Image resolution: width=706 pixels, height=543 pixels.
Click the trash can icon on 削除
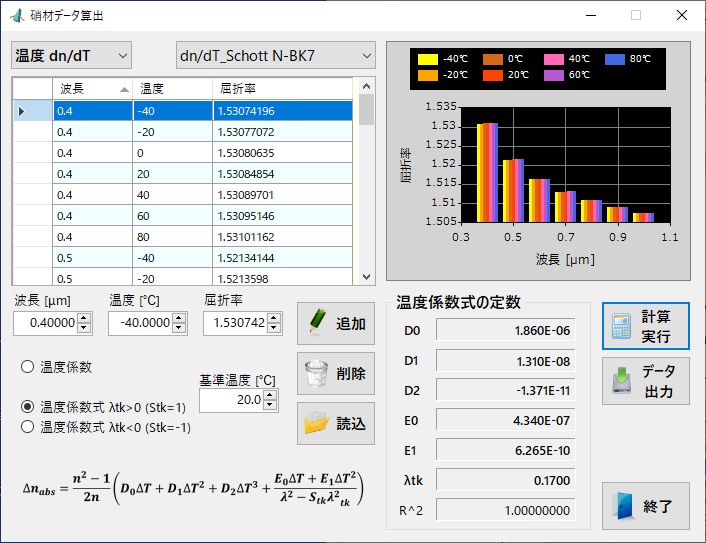[x=316, y=373]
